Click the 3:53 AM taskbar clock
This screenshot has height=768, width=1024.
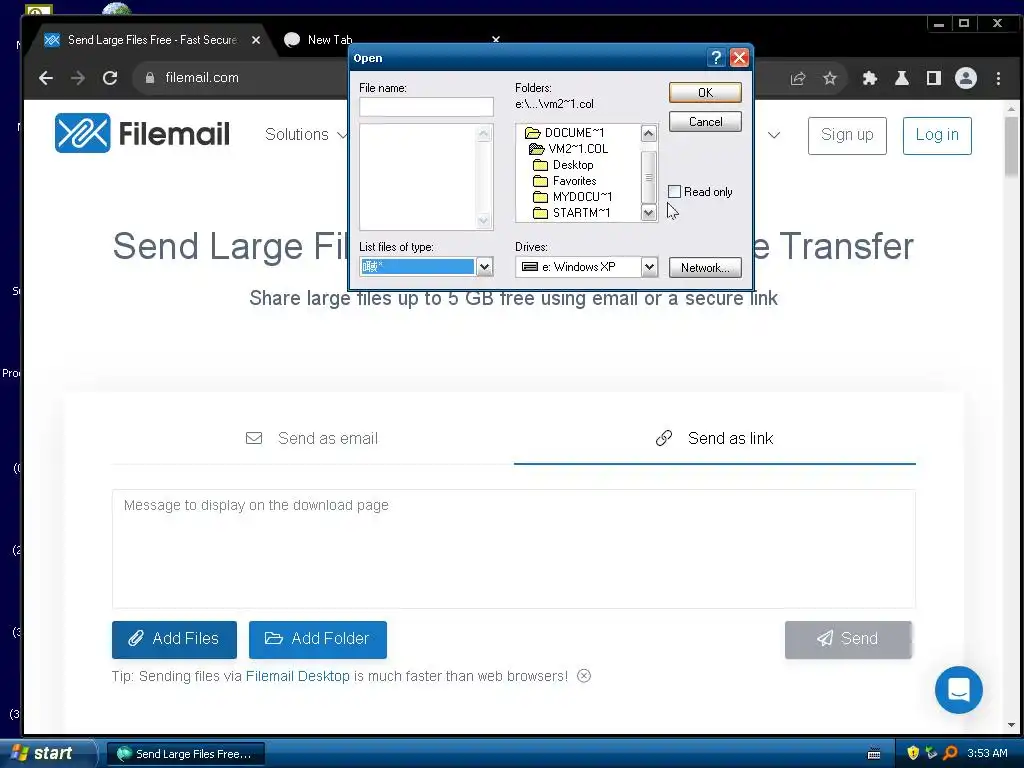987,753
